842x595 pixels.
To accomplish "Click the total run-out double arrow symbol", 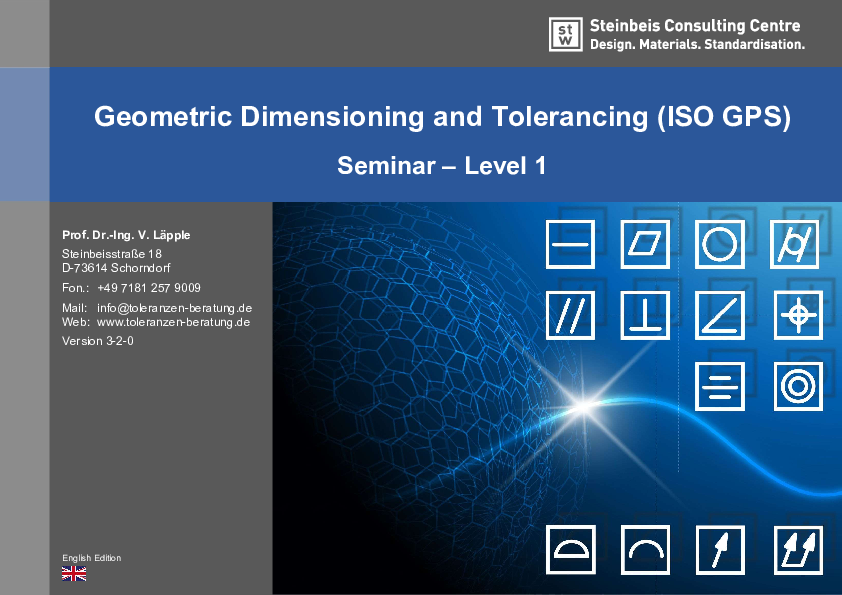I will [x=797, y=549].
